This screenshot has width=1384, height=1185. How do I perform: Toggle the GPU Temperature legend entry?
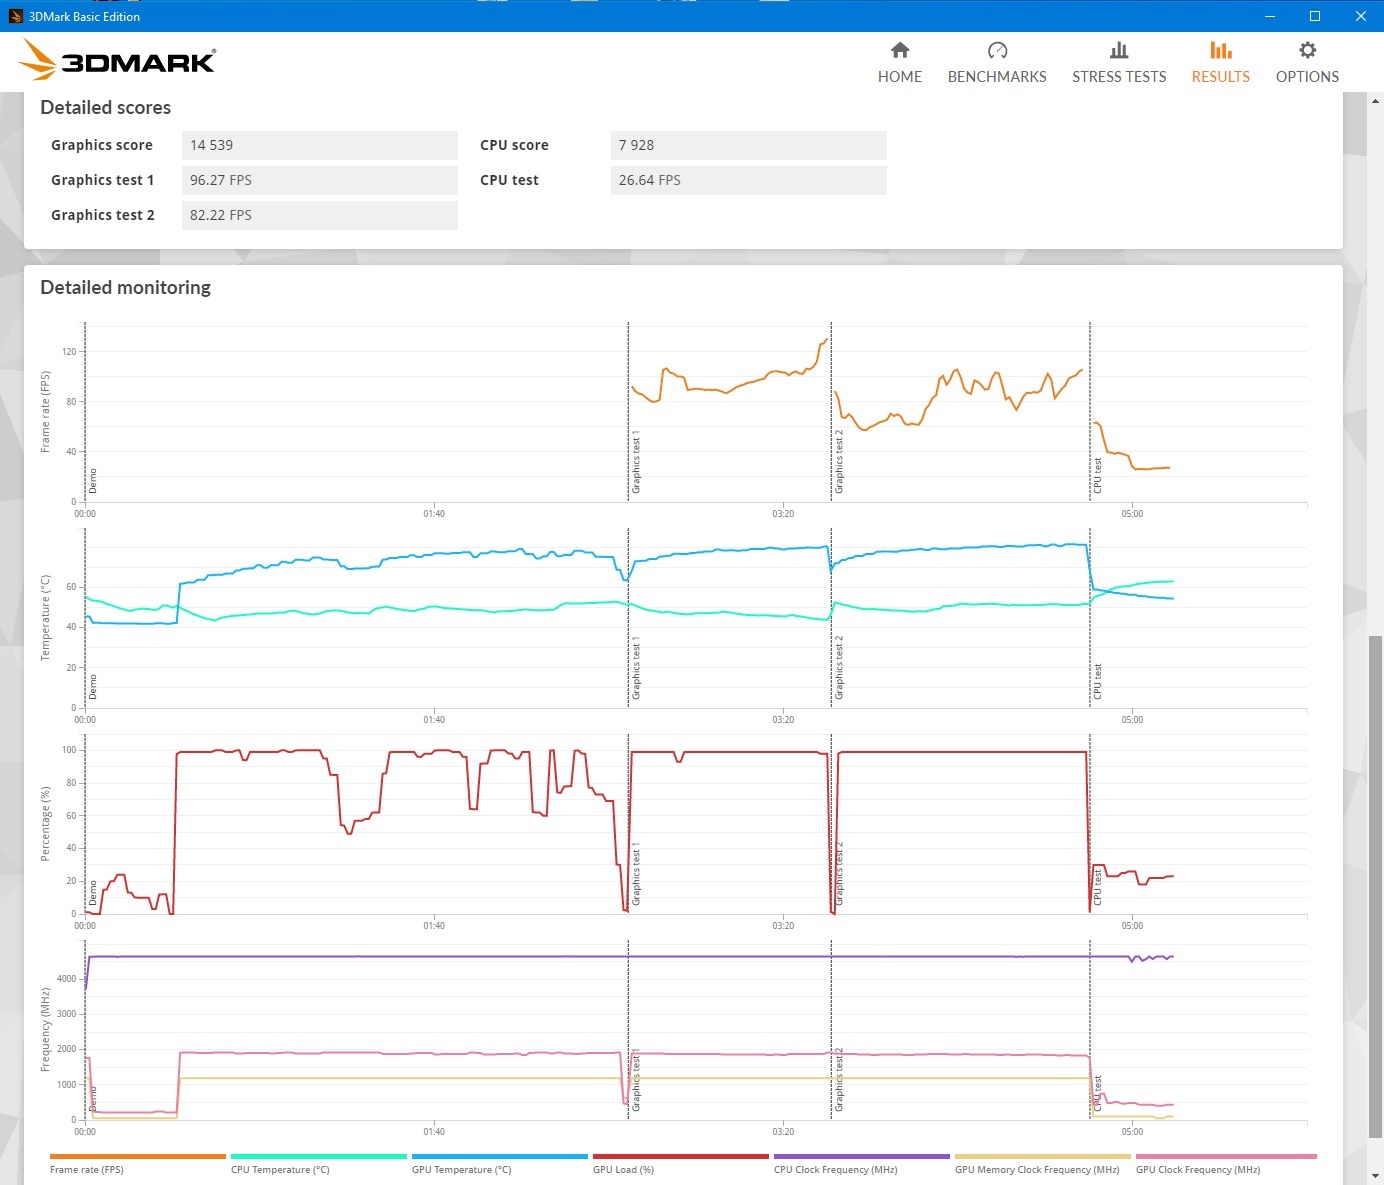point(499,1163)
